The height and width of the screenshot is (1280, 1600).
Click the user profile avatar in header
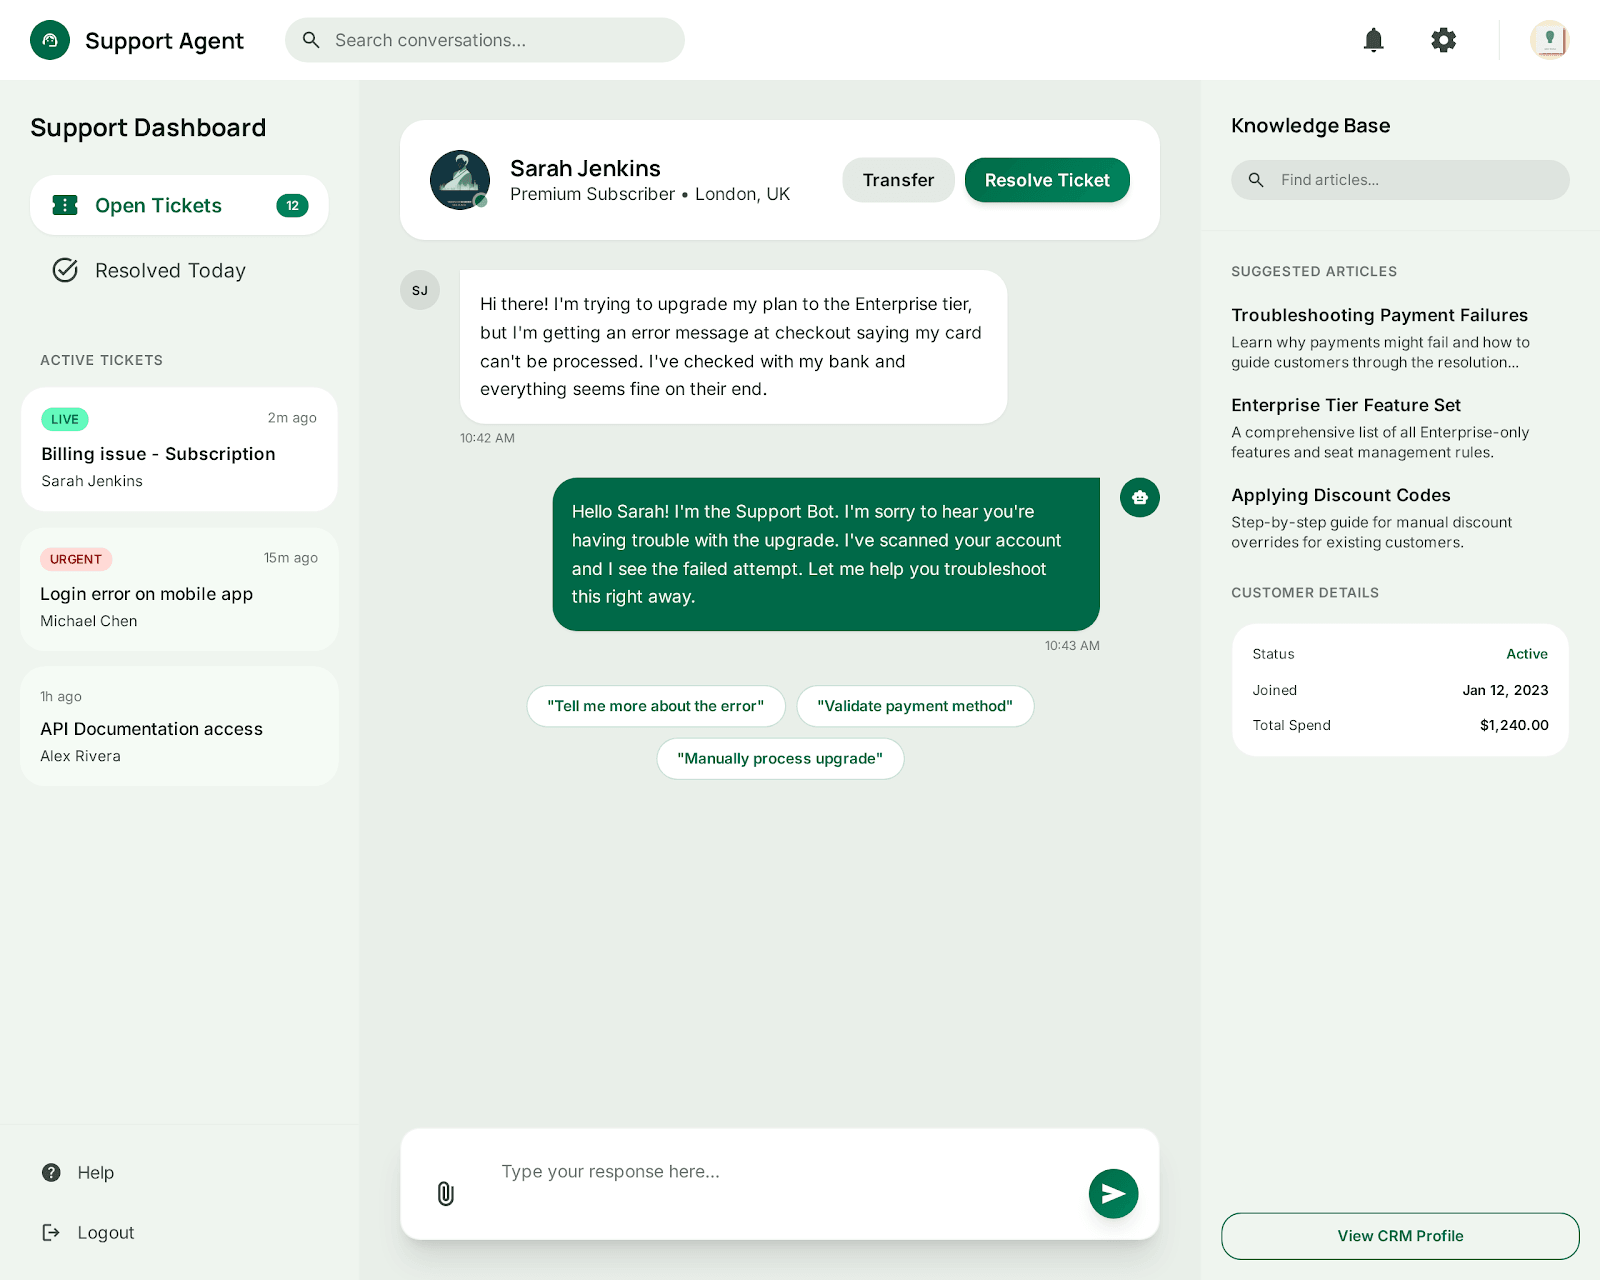click(x=1549, y=40)
